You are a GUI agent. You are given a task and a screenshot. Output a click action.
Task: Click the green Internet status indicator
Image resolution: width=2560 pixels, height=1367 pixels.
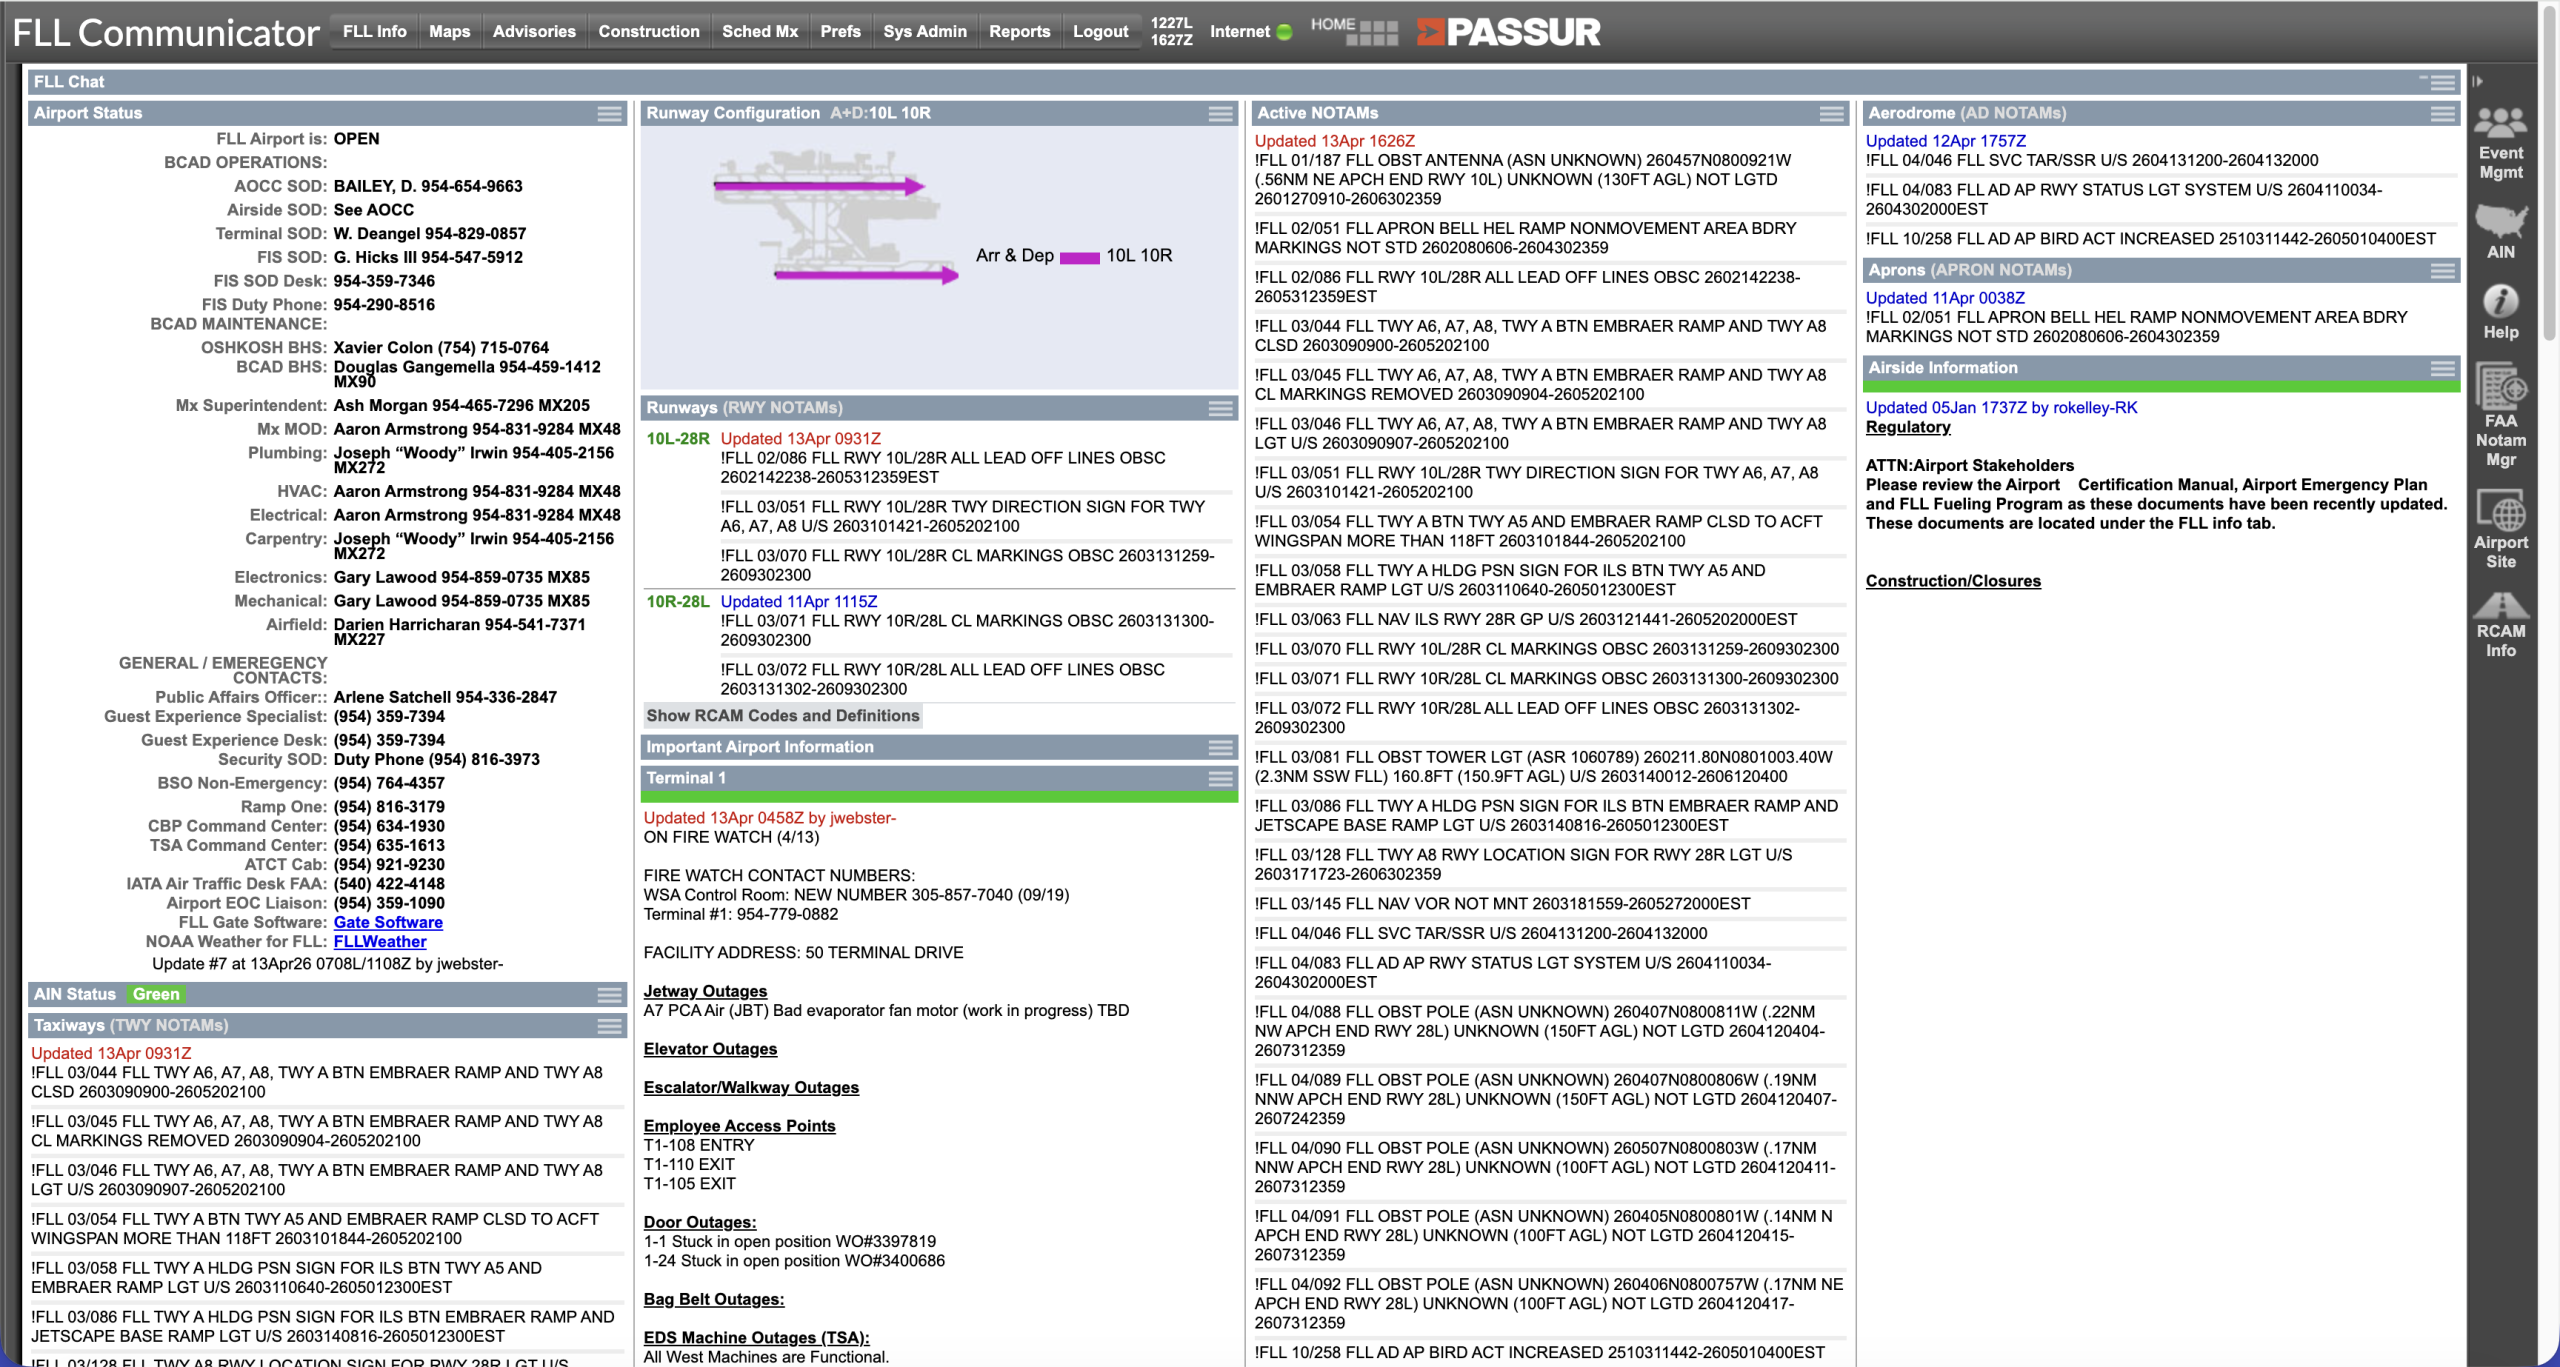tap(1285, 32)
